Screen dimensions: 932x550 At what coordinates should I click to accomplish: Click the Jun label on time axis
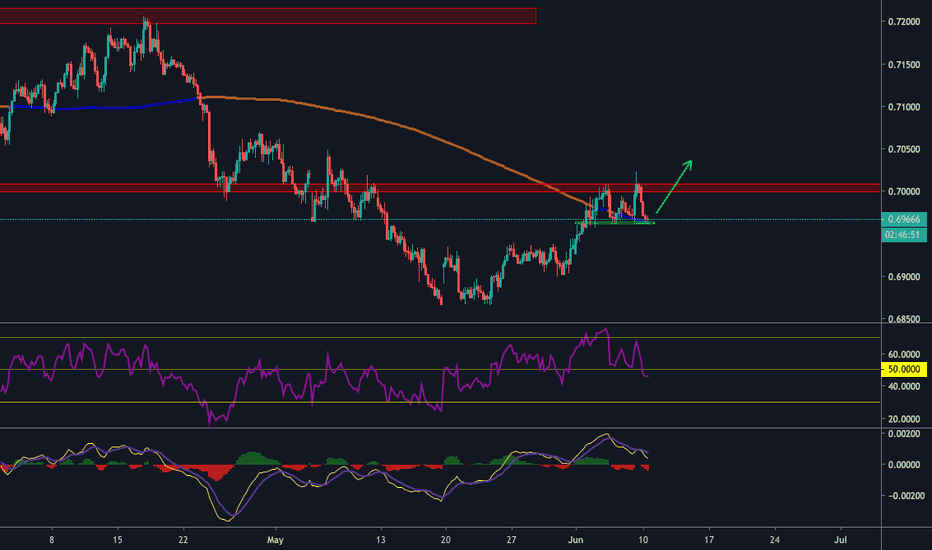coord(575,540)
